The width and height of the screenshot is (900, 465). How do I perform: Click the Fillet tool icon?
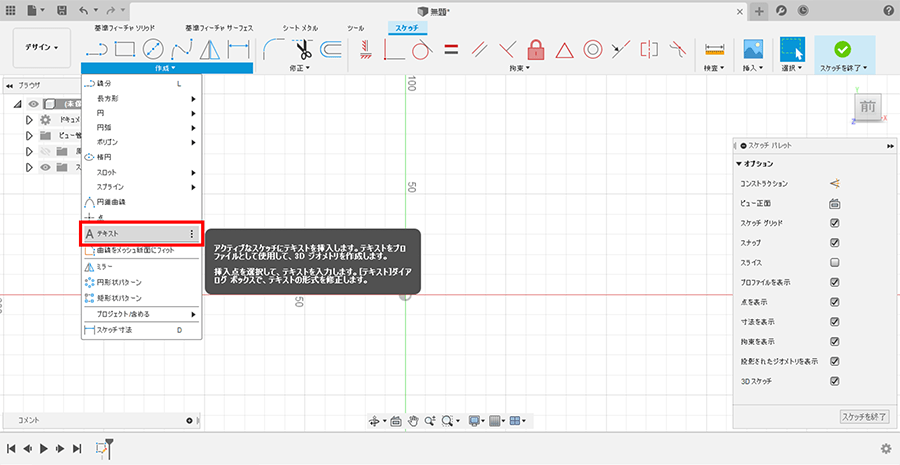pyautogui.click(x=272, y=48)
